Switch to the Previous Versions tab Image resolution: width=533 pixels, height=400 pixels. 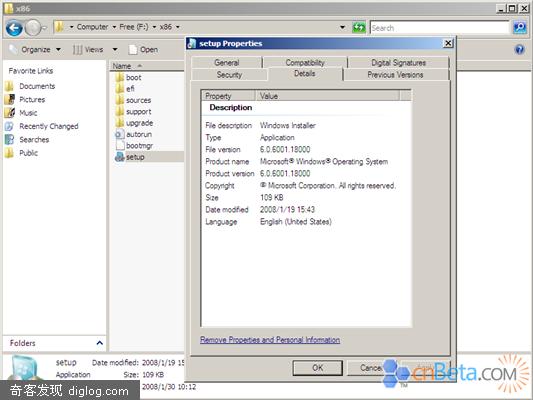coord(395,75)
